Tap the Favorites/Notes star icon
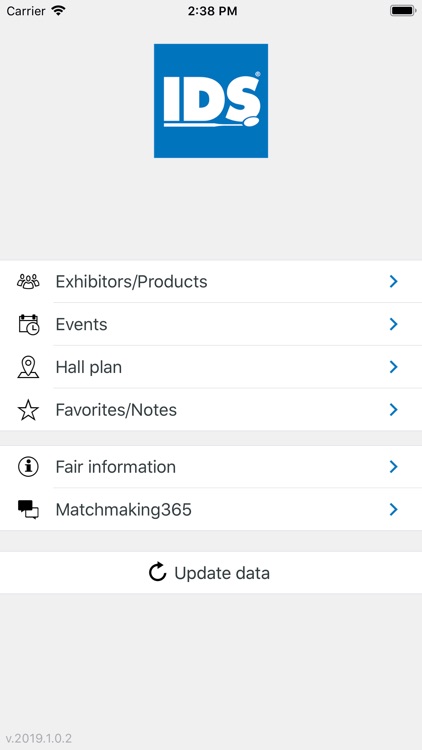The height and width of the screenshot is (750, 422). click(x=28, y=410)
